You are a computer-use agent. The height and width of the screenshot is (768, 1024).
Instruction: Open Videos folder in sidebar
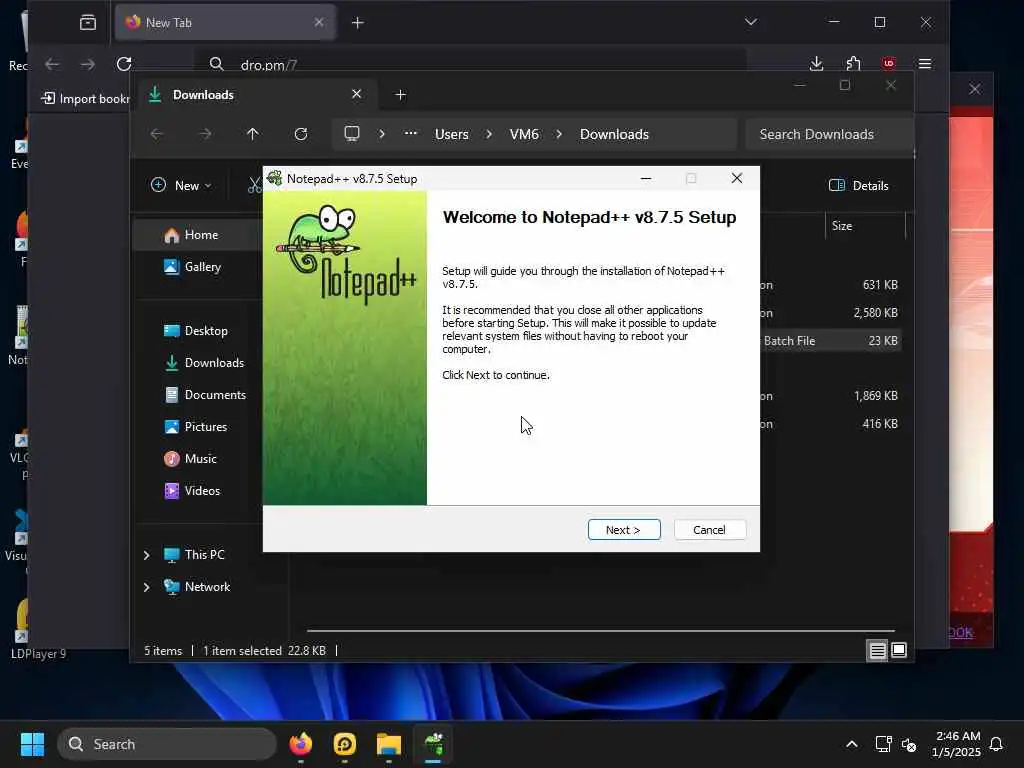[x=202, y=490]
